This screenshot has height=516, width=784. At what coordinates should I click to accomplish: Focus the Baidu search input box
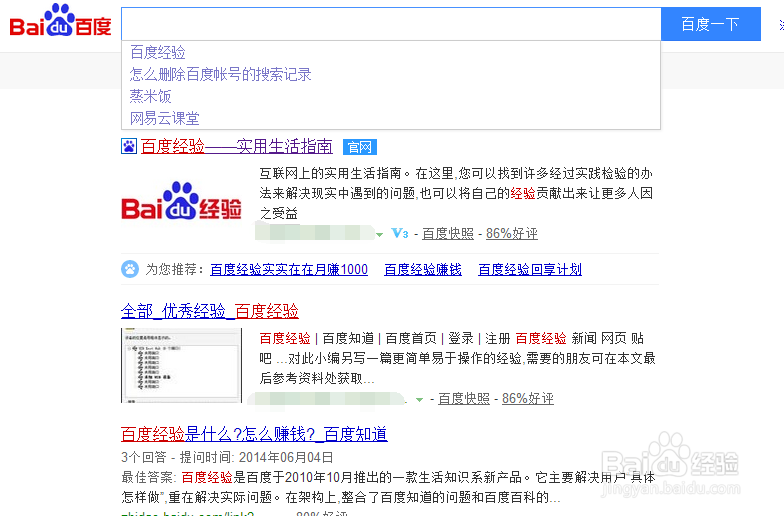(391, 24)
